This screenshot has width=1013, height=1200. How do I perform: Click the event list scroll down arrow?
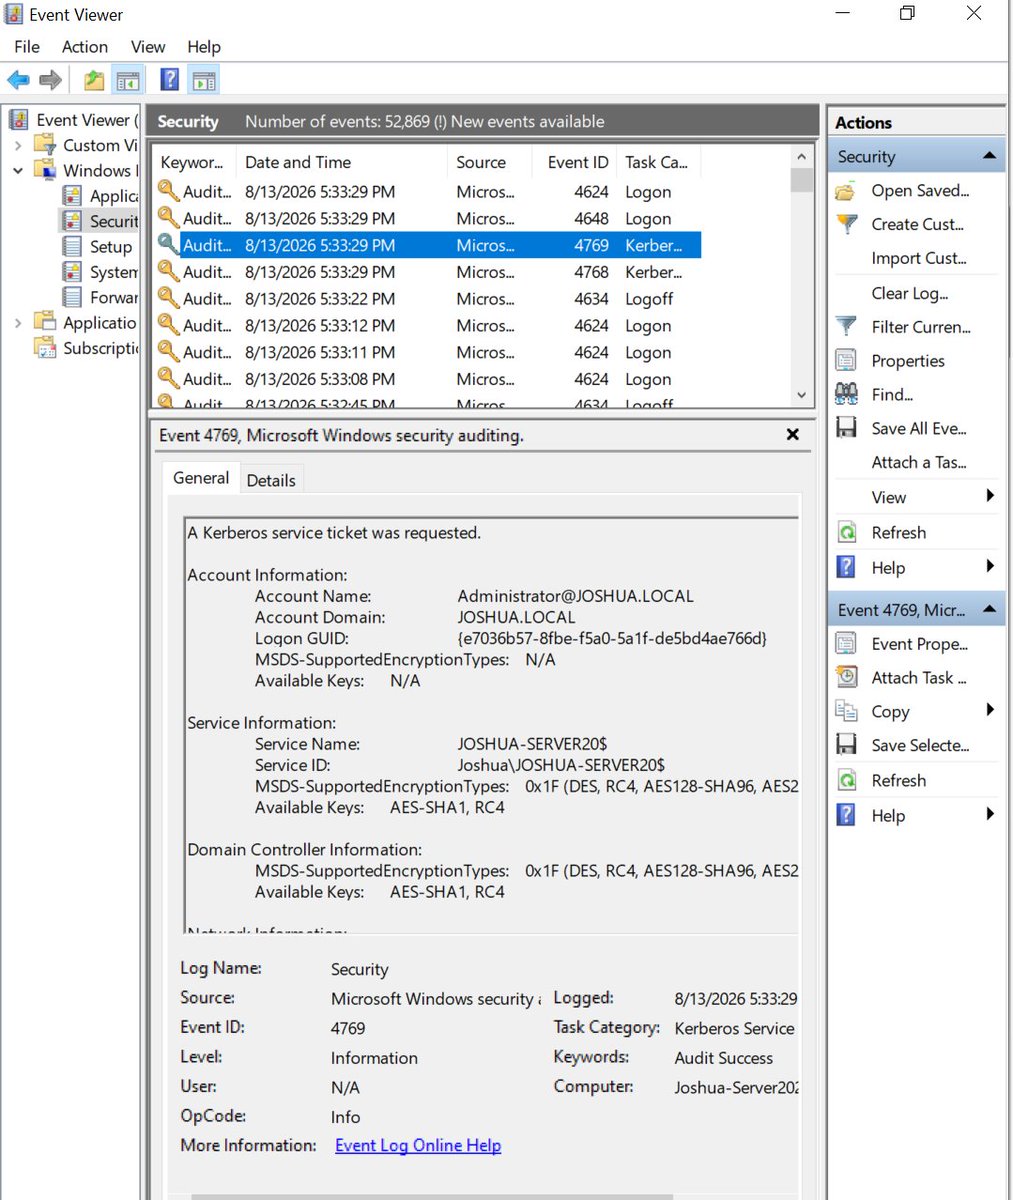[801, 395]
